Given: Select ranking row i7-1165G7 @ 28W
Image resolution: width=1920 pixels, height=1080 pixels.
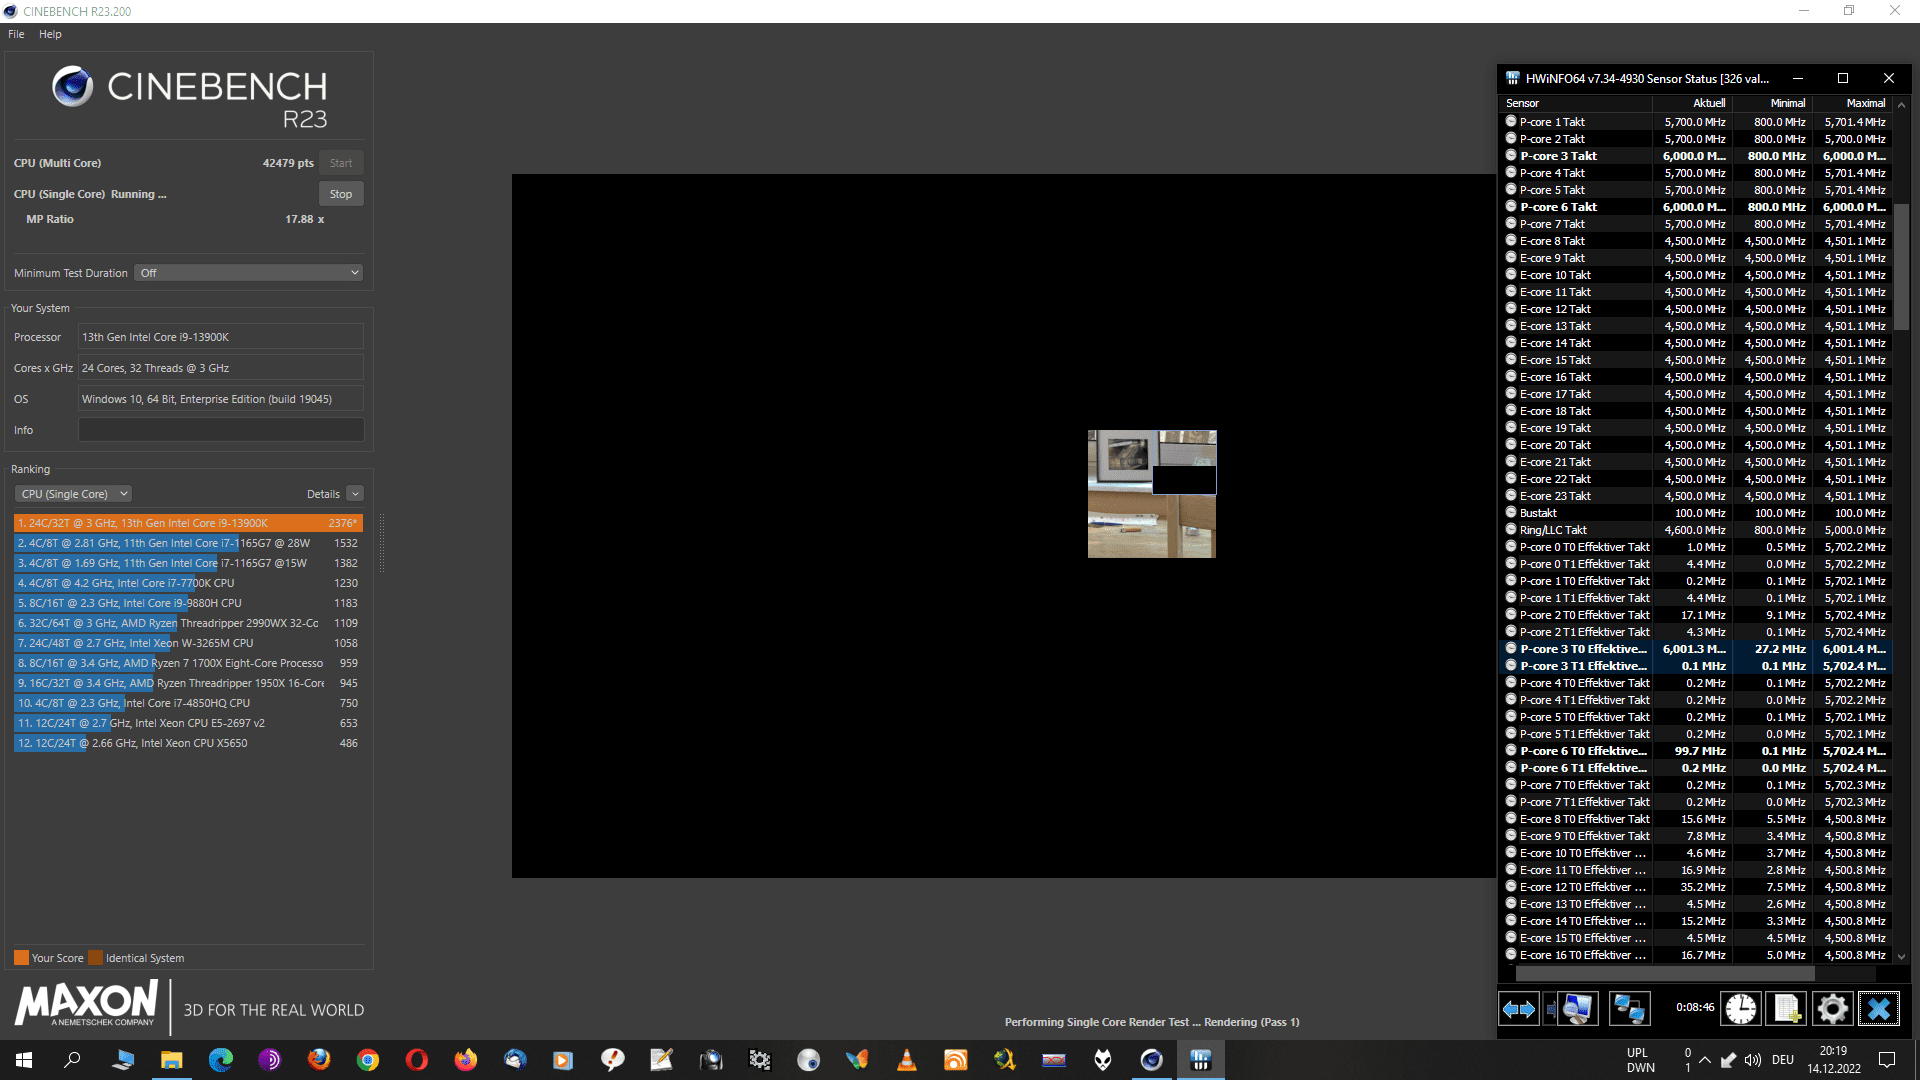Looking at the screenshot, I should 188,543.
